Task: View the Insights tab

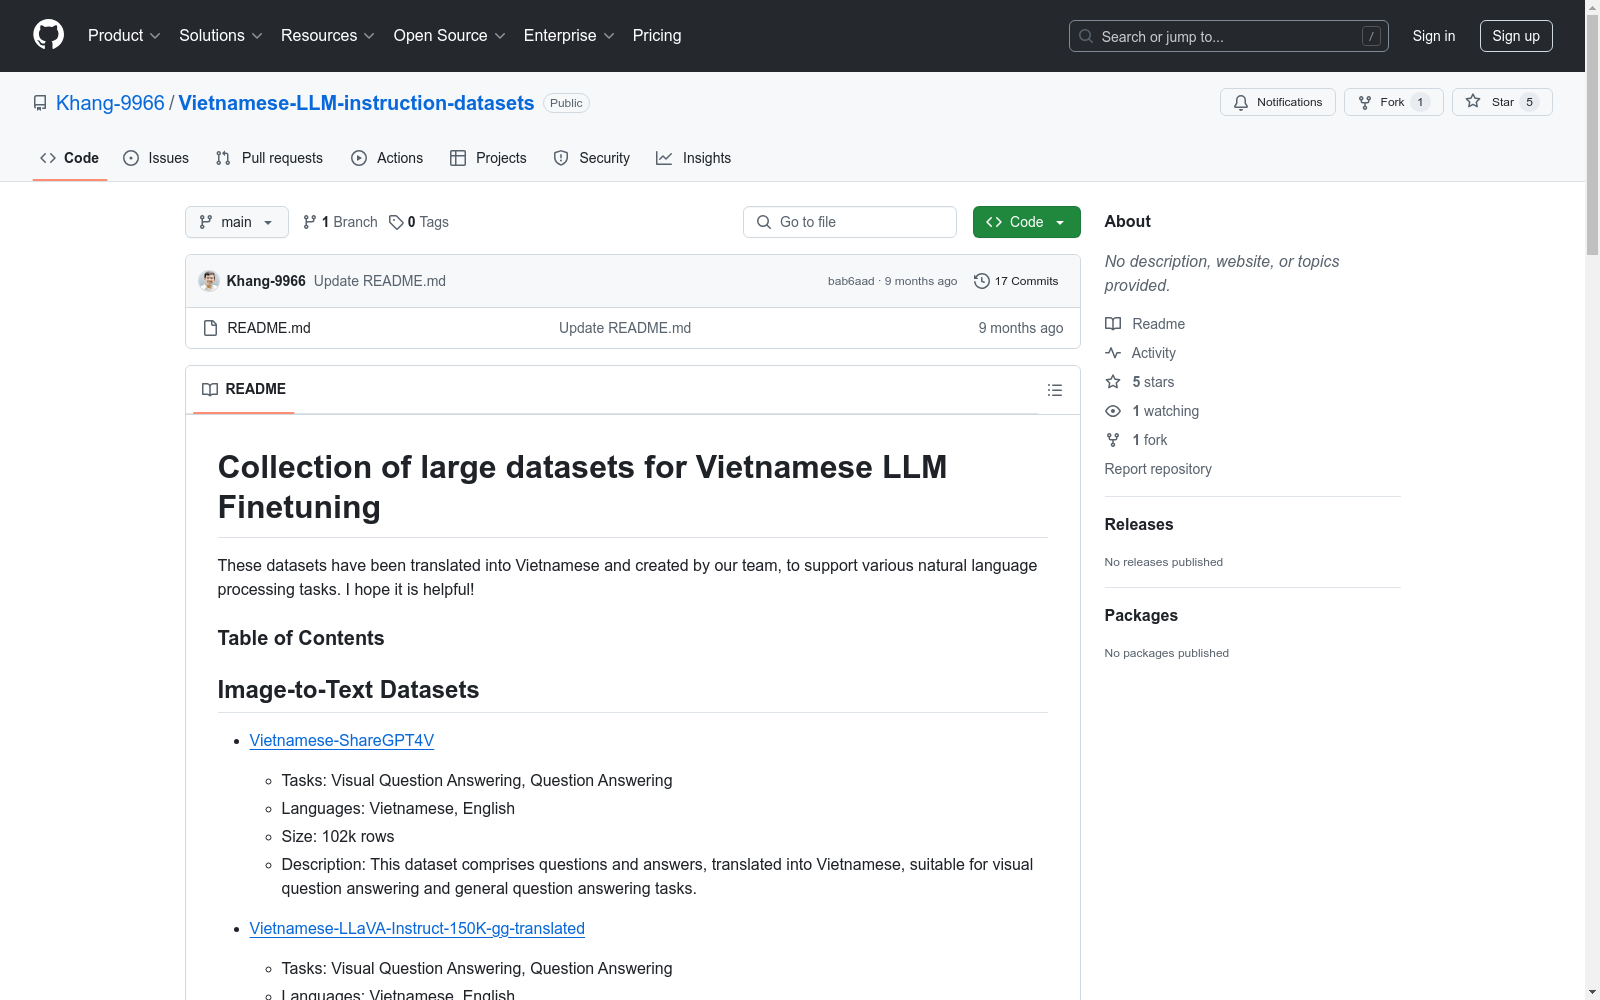Action: coord(693,158)
